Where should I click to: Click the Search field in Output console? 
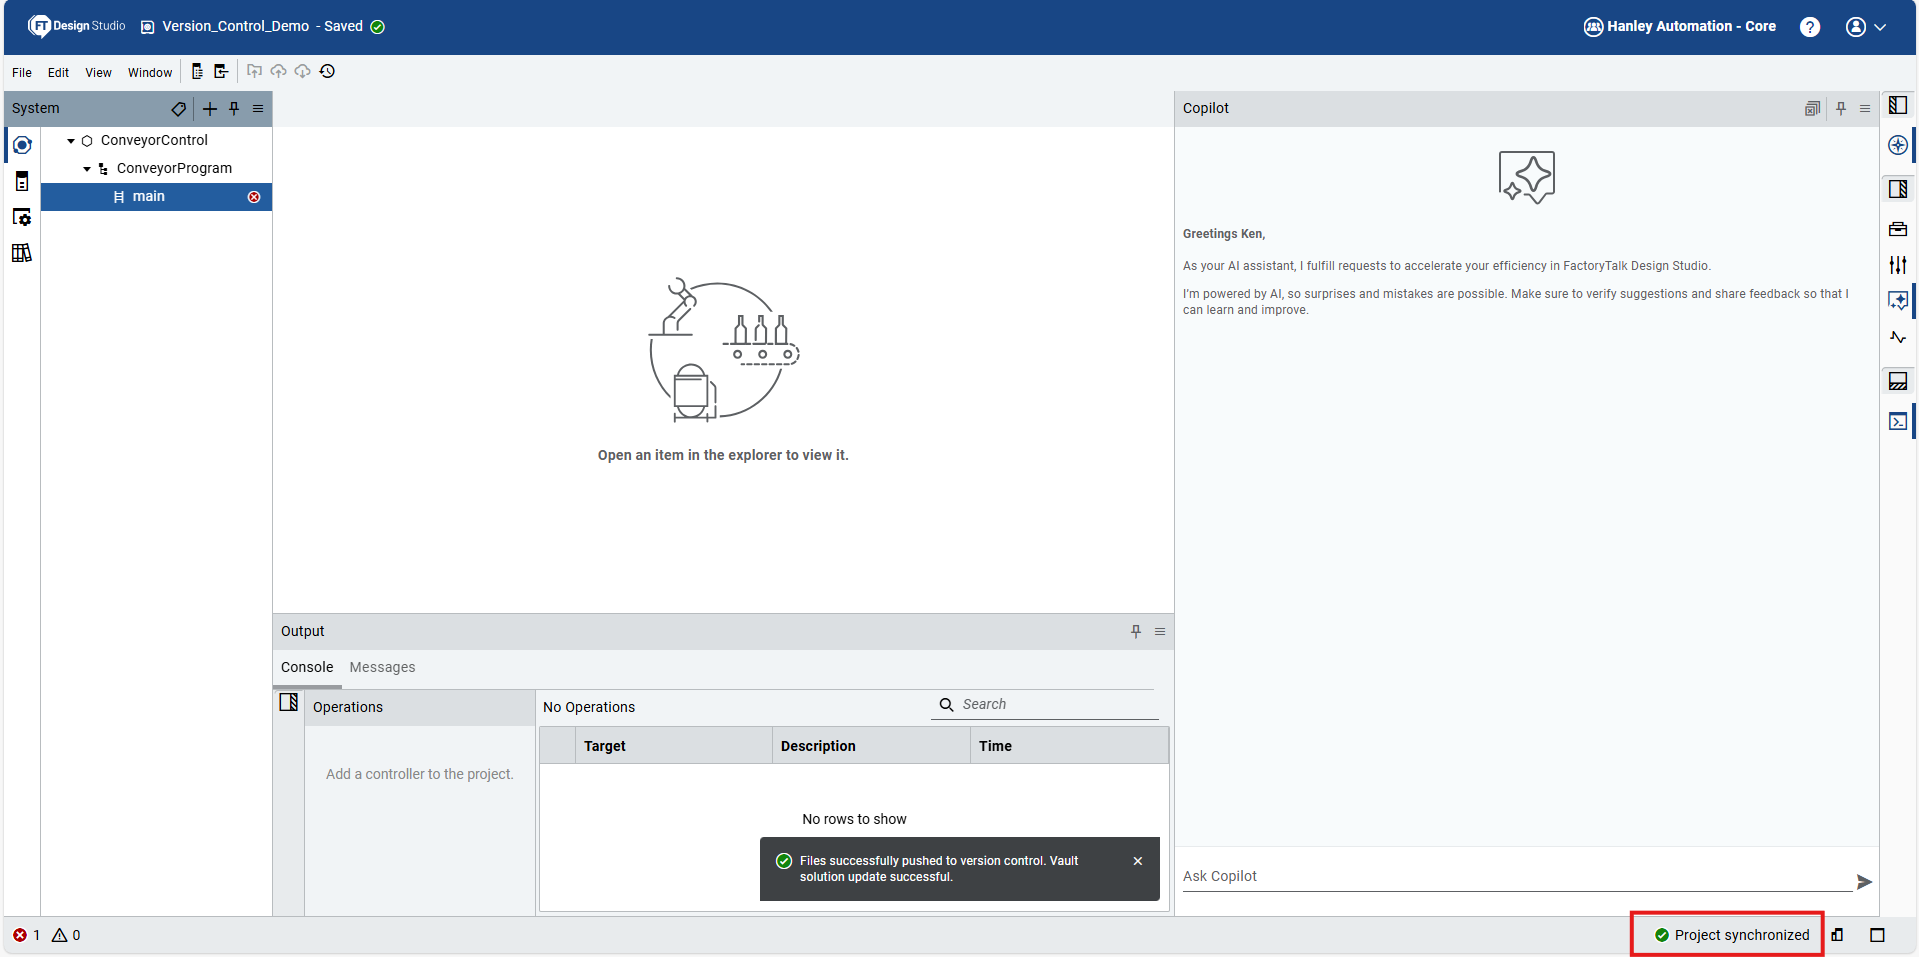click(x=1045, y=705)
